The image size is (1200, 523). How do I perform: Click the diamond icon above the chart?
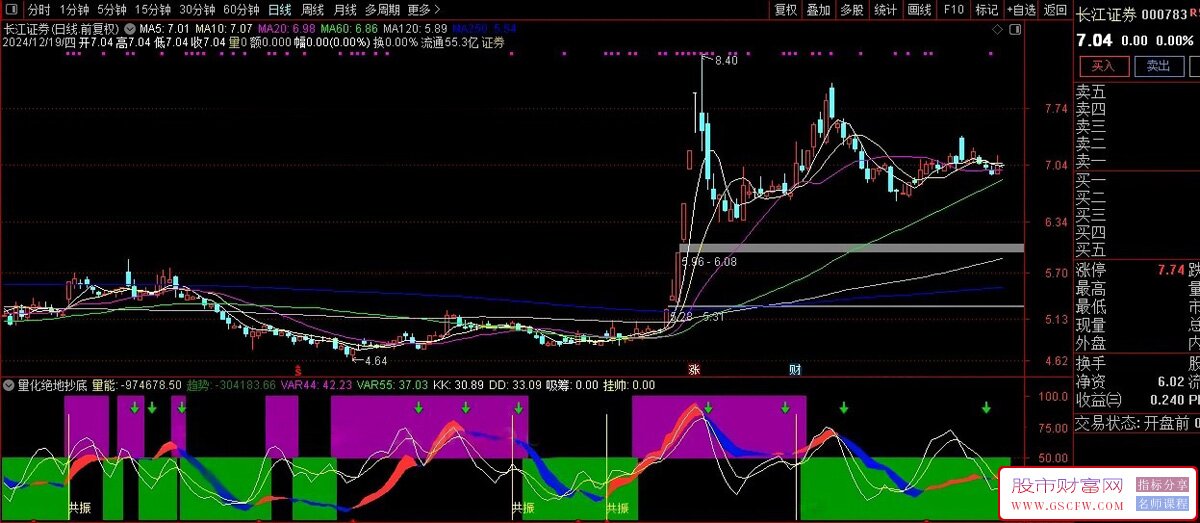pyautogui.click(x=997, y=30)
